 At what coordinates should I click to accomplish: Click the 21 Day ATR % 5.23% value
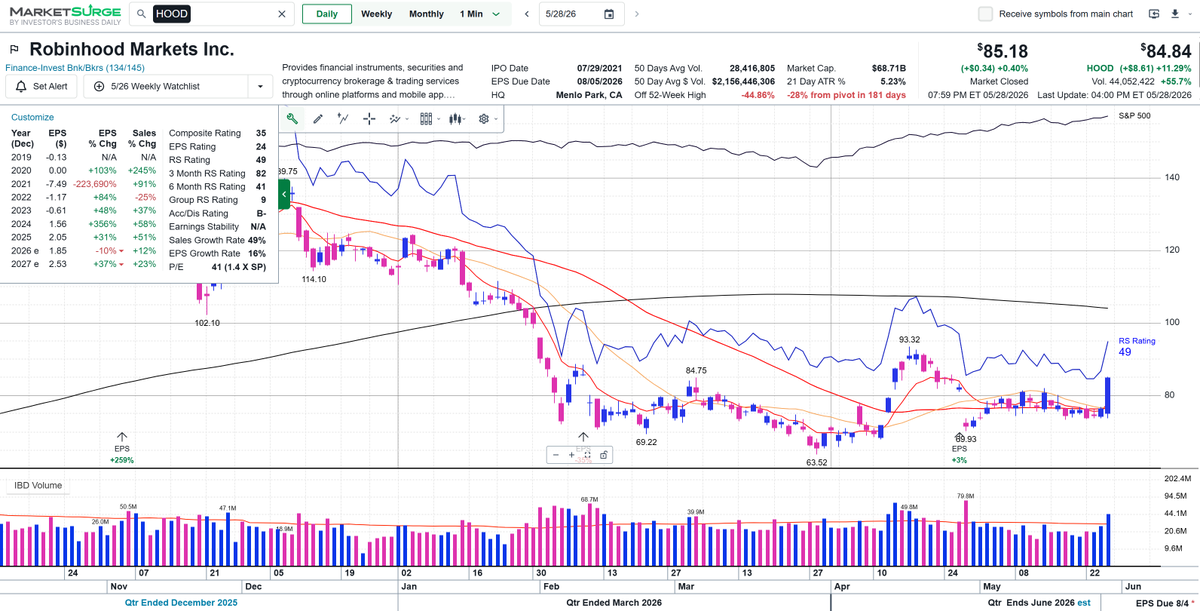coord(893,81)
